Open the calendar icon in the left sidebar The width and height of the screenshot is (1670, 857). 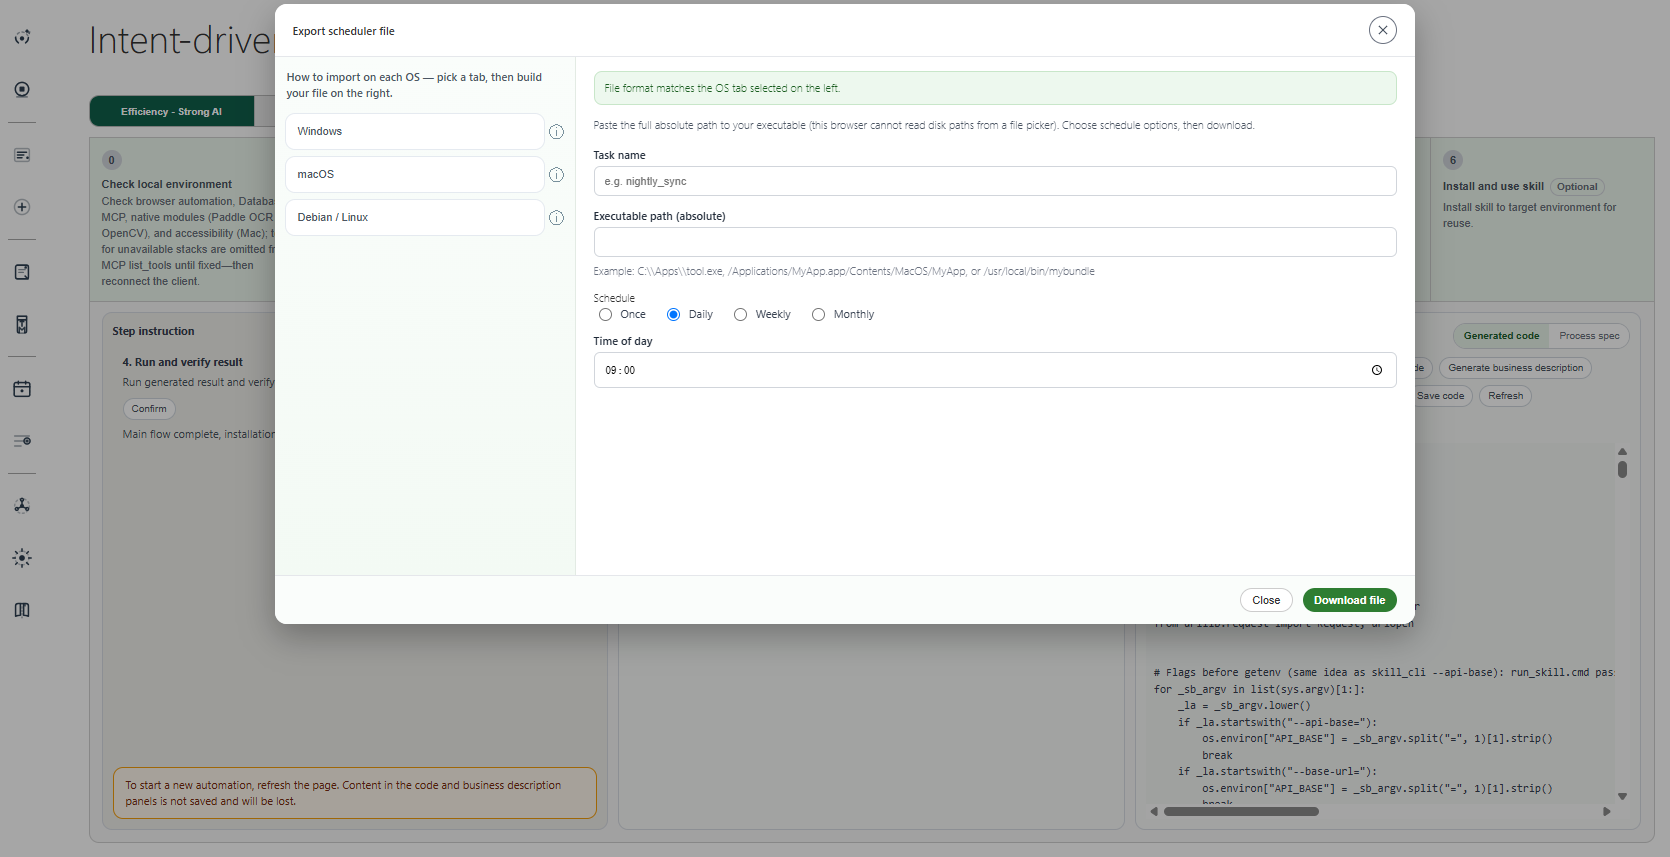click(22, 389)
